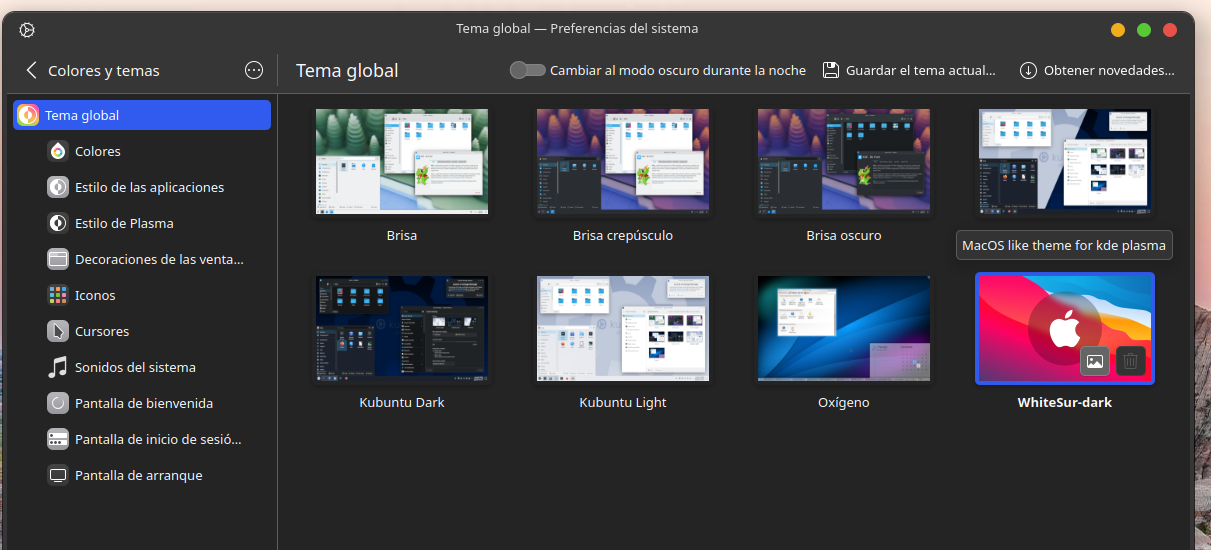Viewport: 1211px width, 550px height.
Task: Select the theme thumbnail above the MacOS tooltip
Action: [x=1065, y=162]
